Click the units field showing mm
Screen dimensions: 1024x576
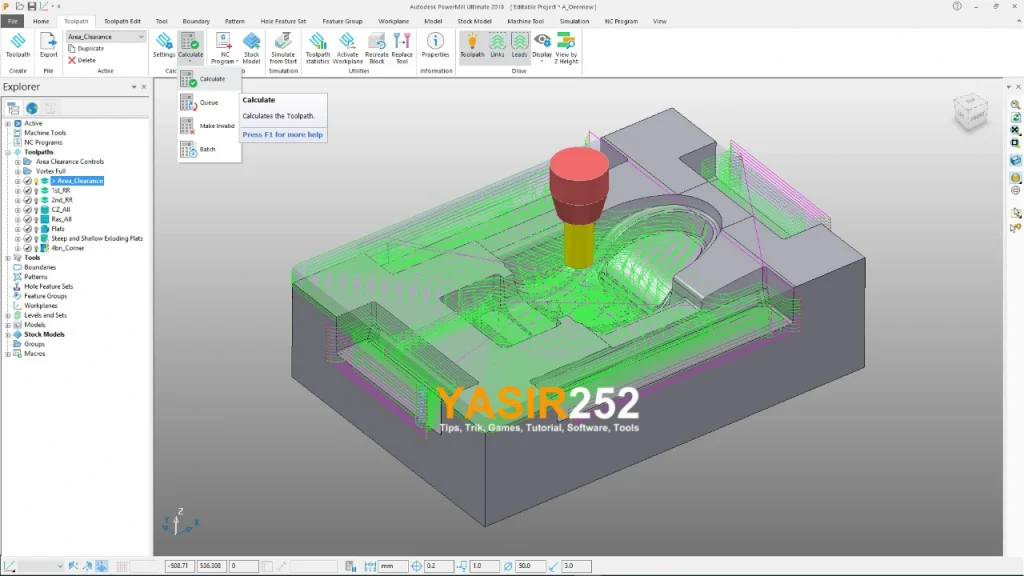[393, 566]
